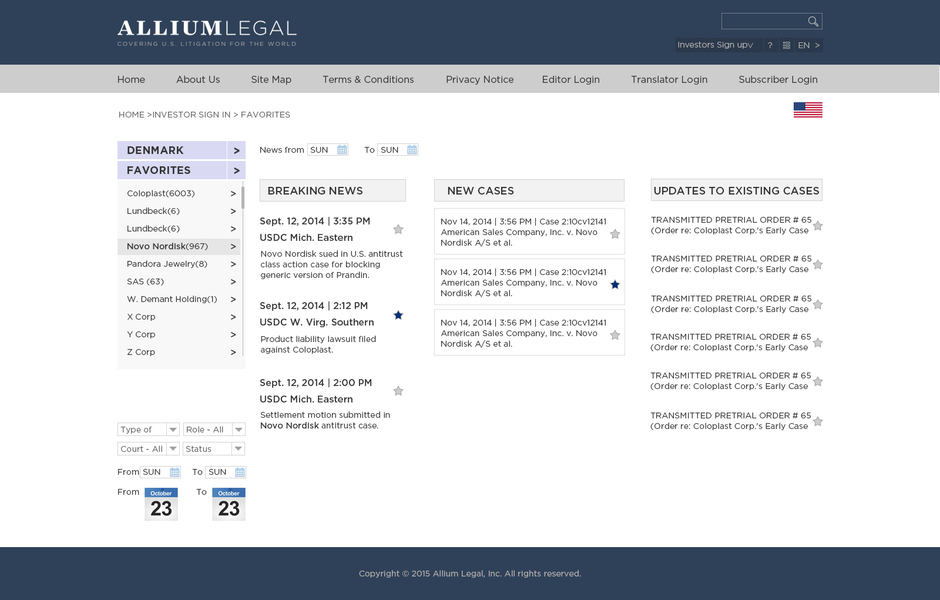Open sidebar To SUN calendar icon
The width and height of the screenshot is (940, 600).
[x=240, y=472]
